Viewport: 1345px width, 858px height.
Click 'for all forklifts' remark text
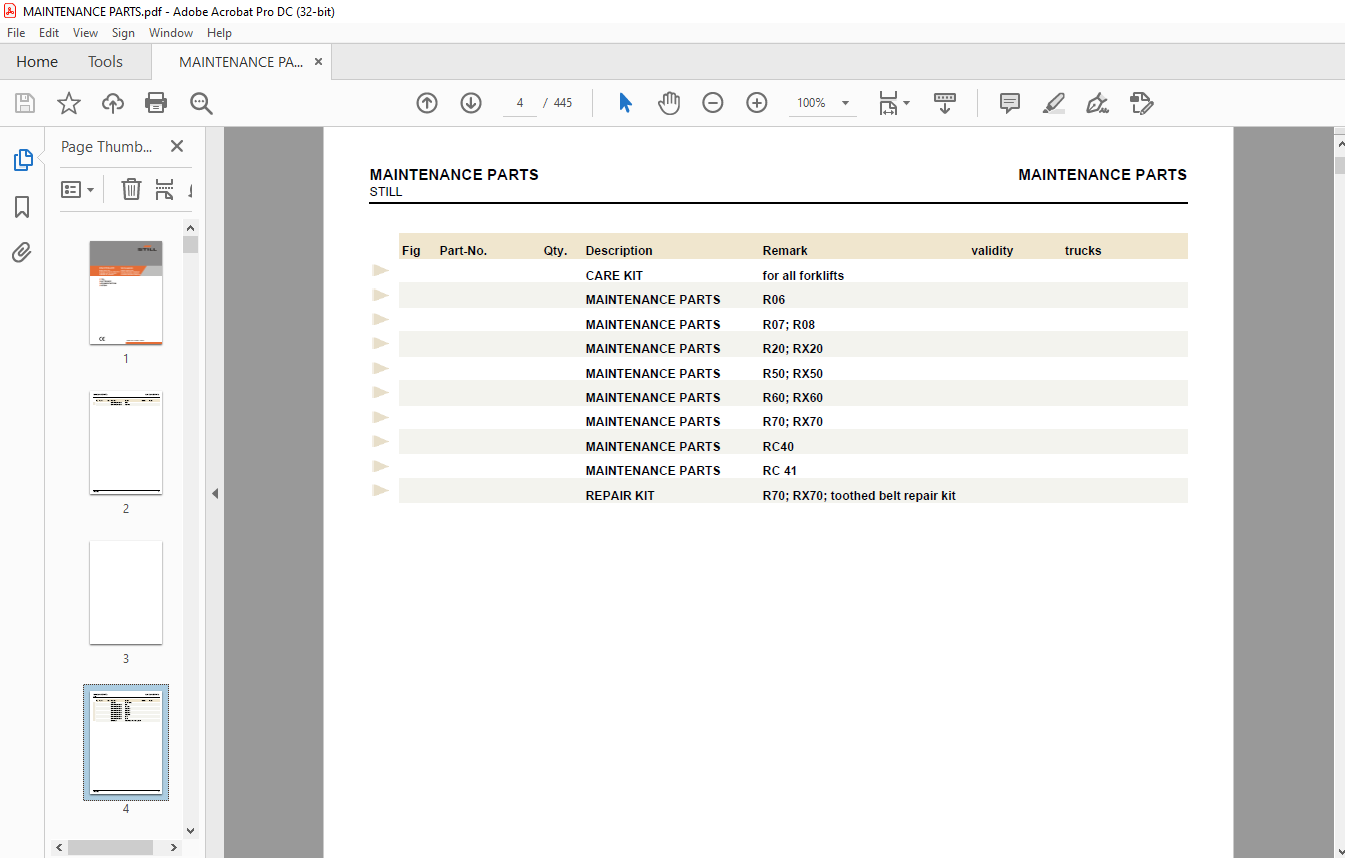[x=803, y=275]
